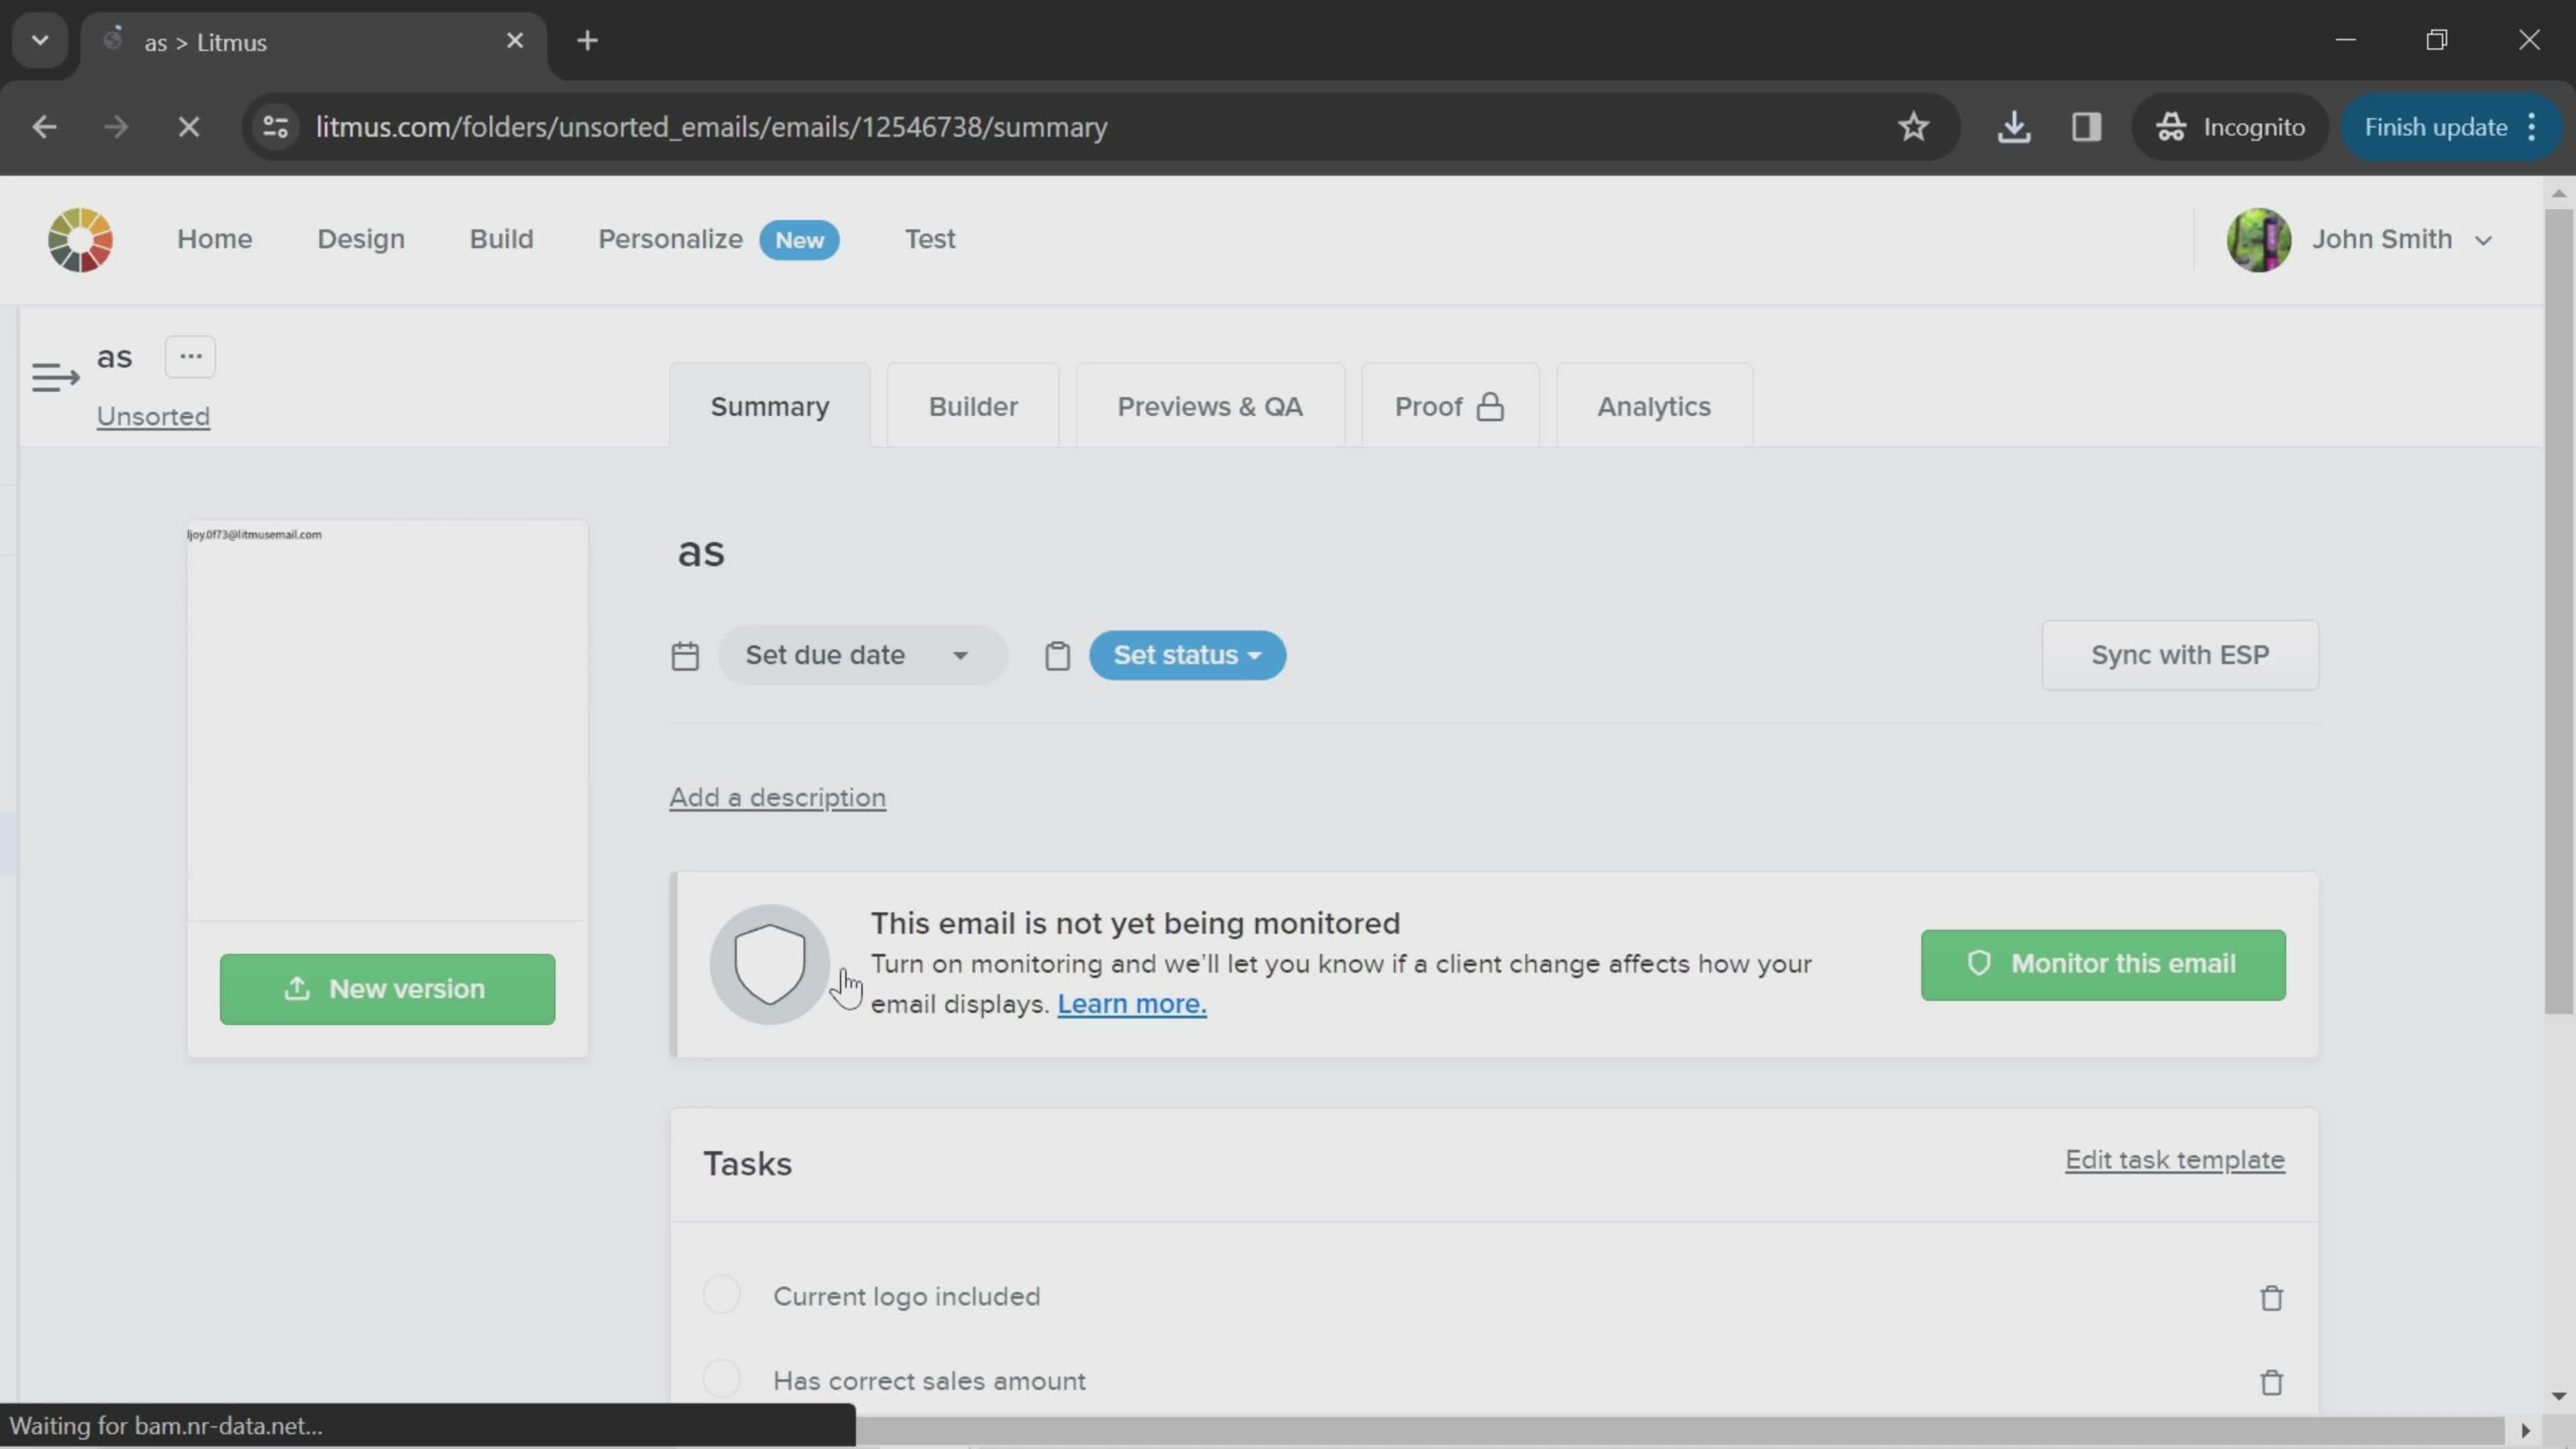
Task: Expand the Set due date dropdown
Action: pos(959,655)
